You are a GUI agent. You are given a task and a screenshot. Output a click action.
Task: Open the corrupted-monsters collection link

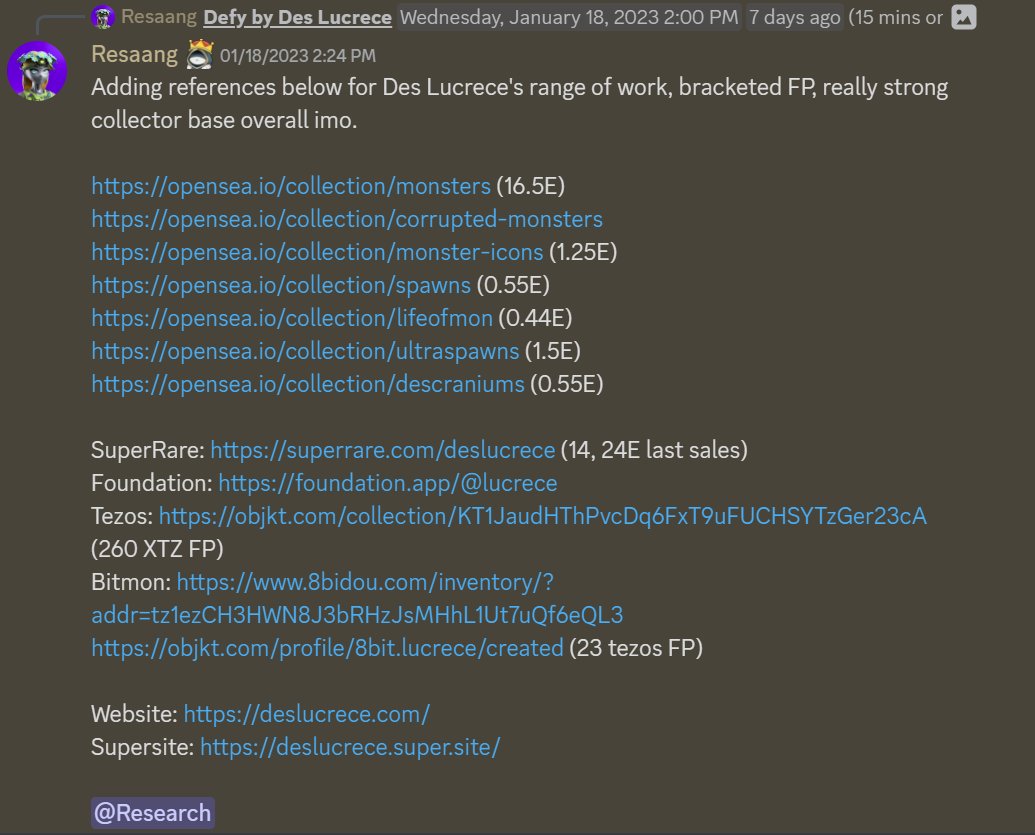click(347, 219)
